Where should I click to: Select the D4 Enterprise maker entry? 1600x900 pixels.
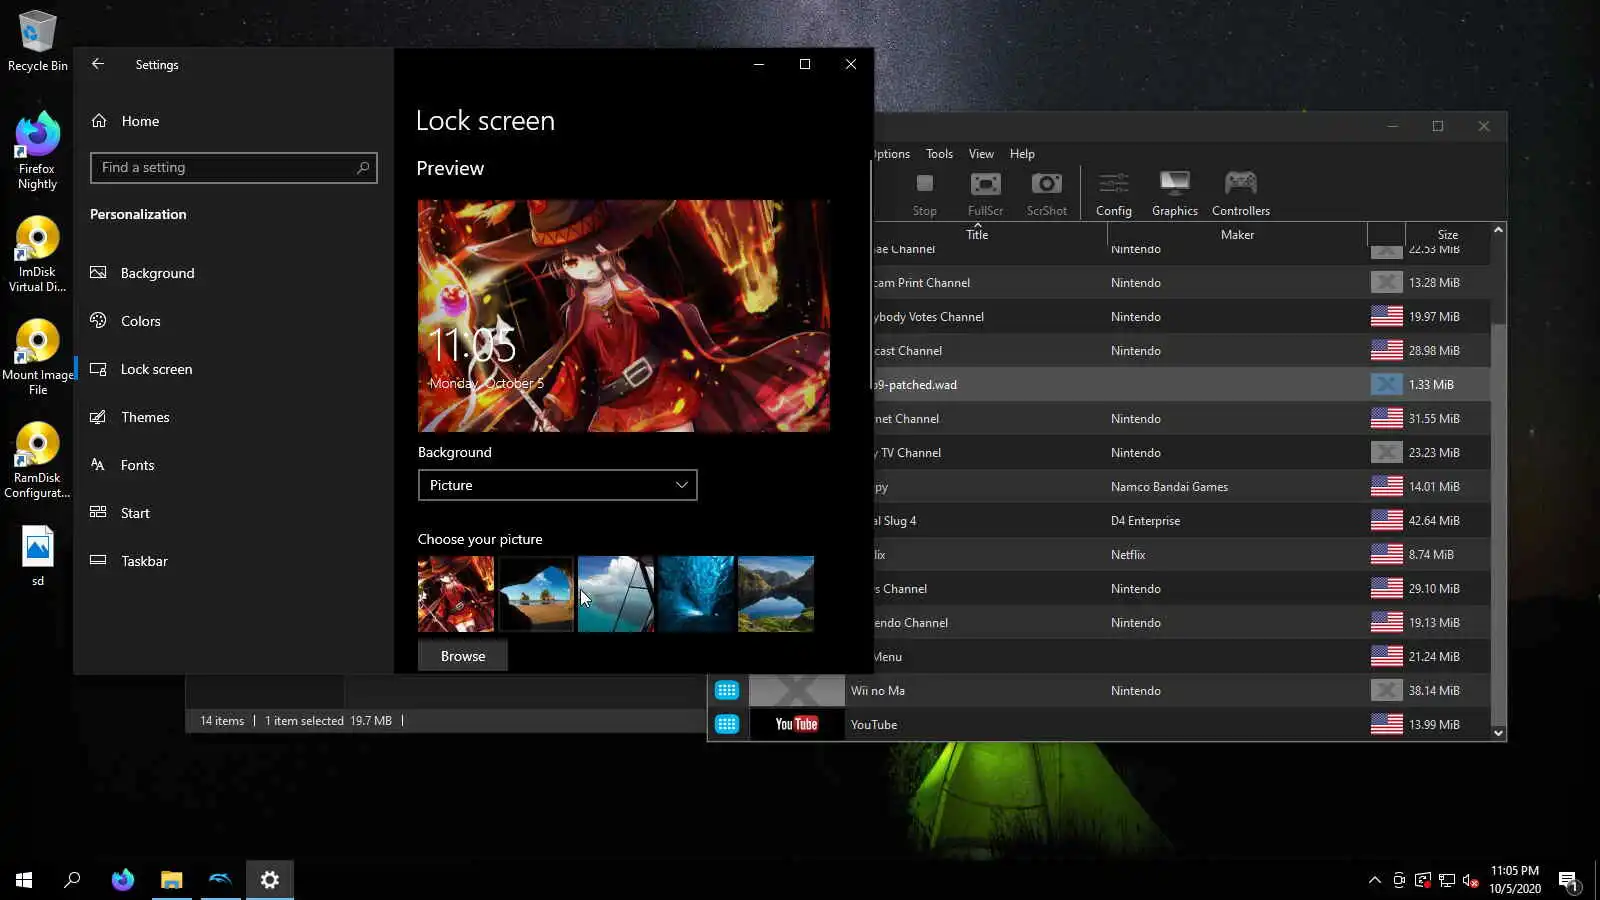click(1145, 521)
